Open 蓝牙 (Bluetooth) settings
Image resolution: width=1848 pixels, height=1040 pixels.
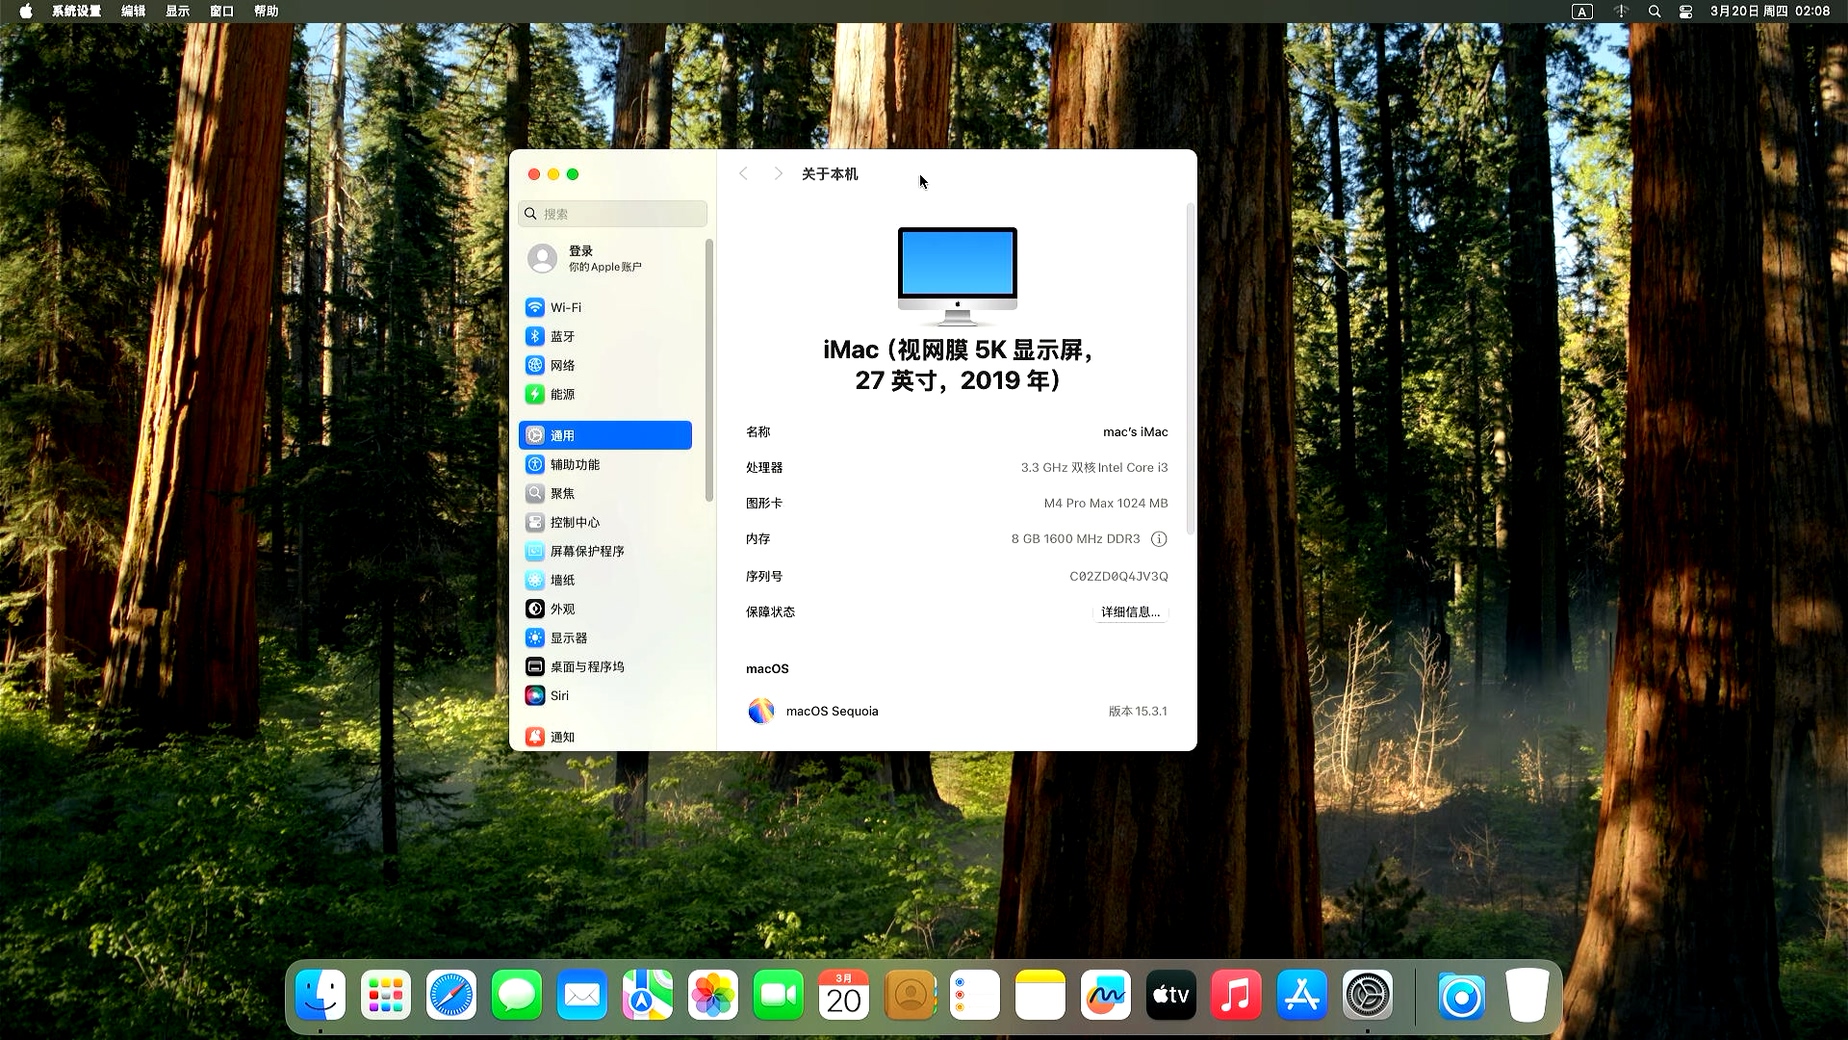pos(605,336)
